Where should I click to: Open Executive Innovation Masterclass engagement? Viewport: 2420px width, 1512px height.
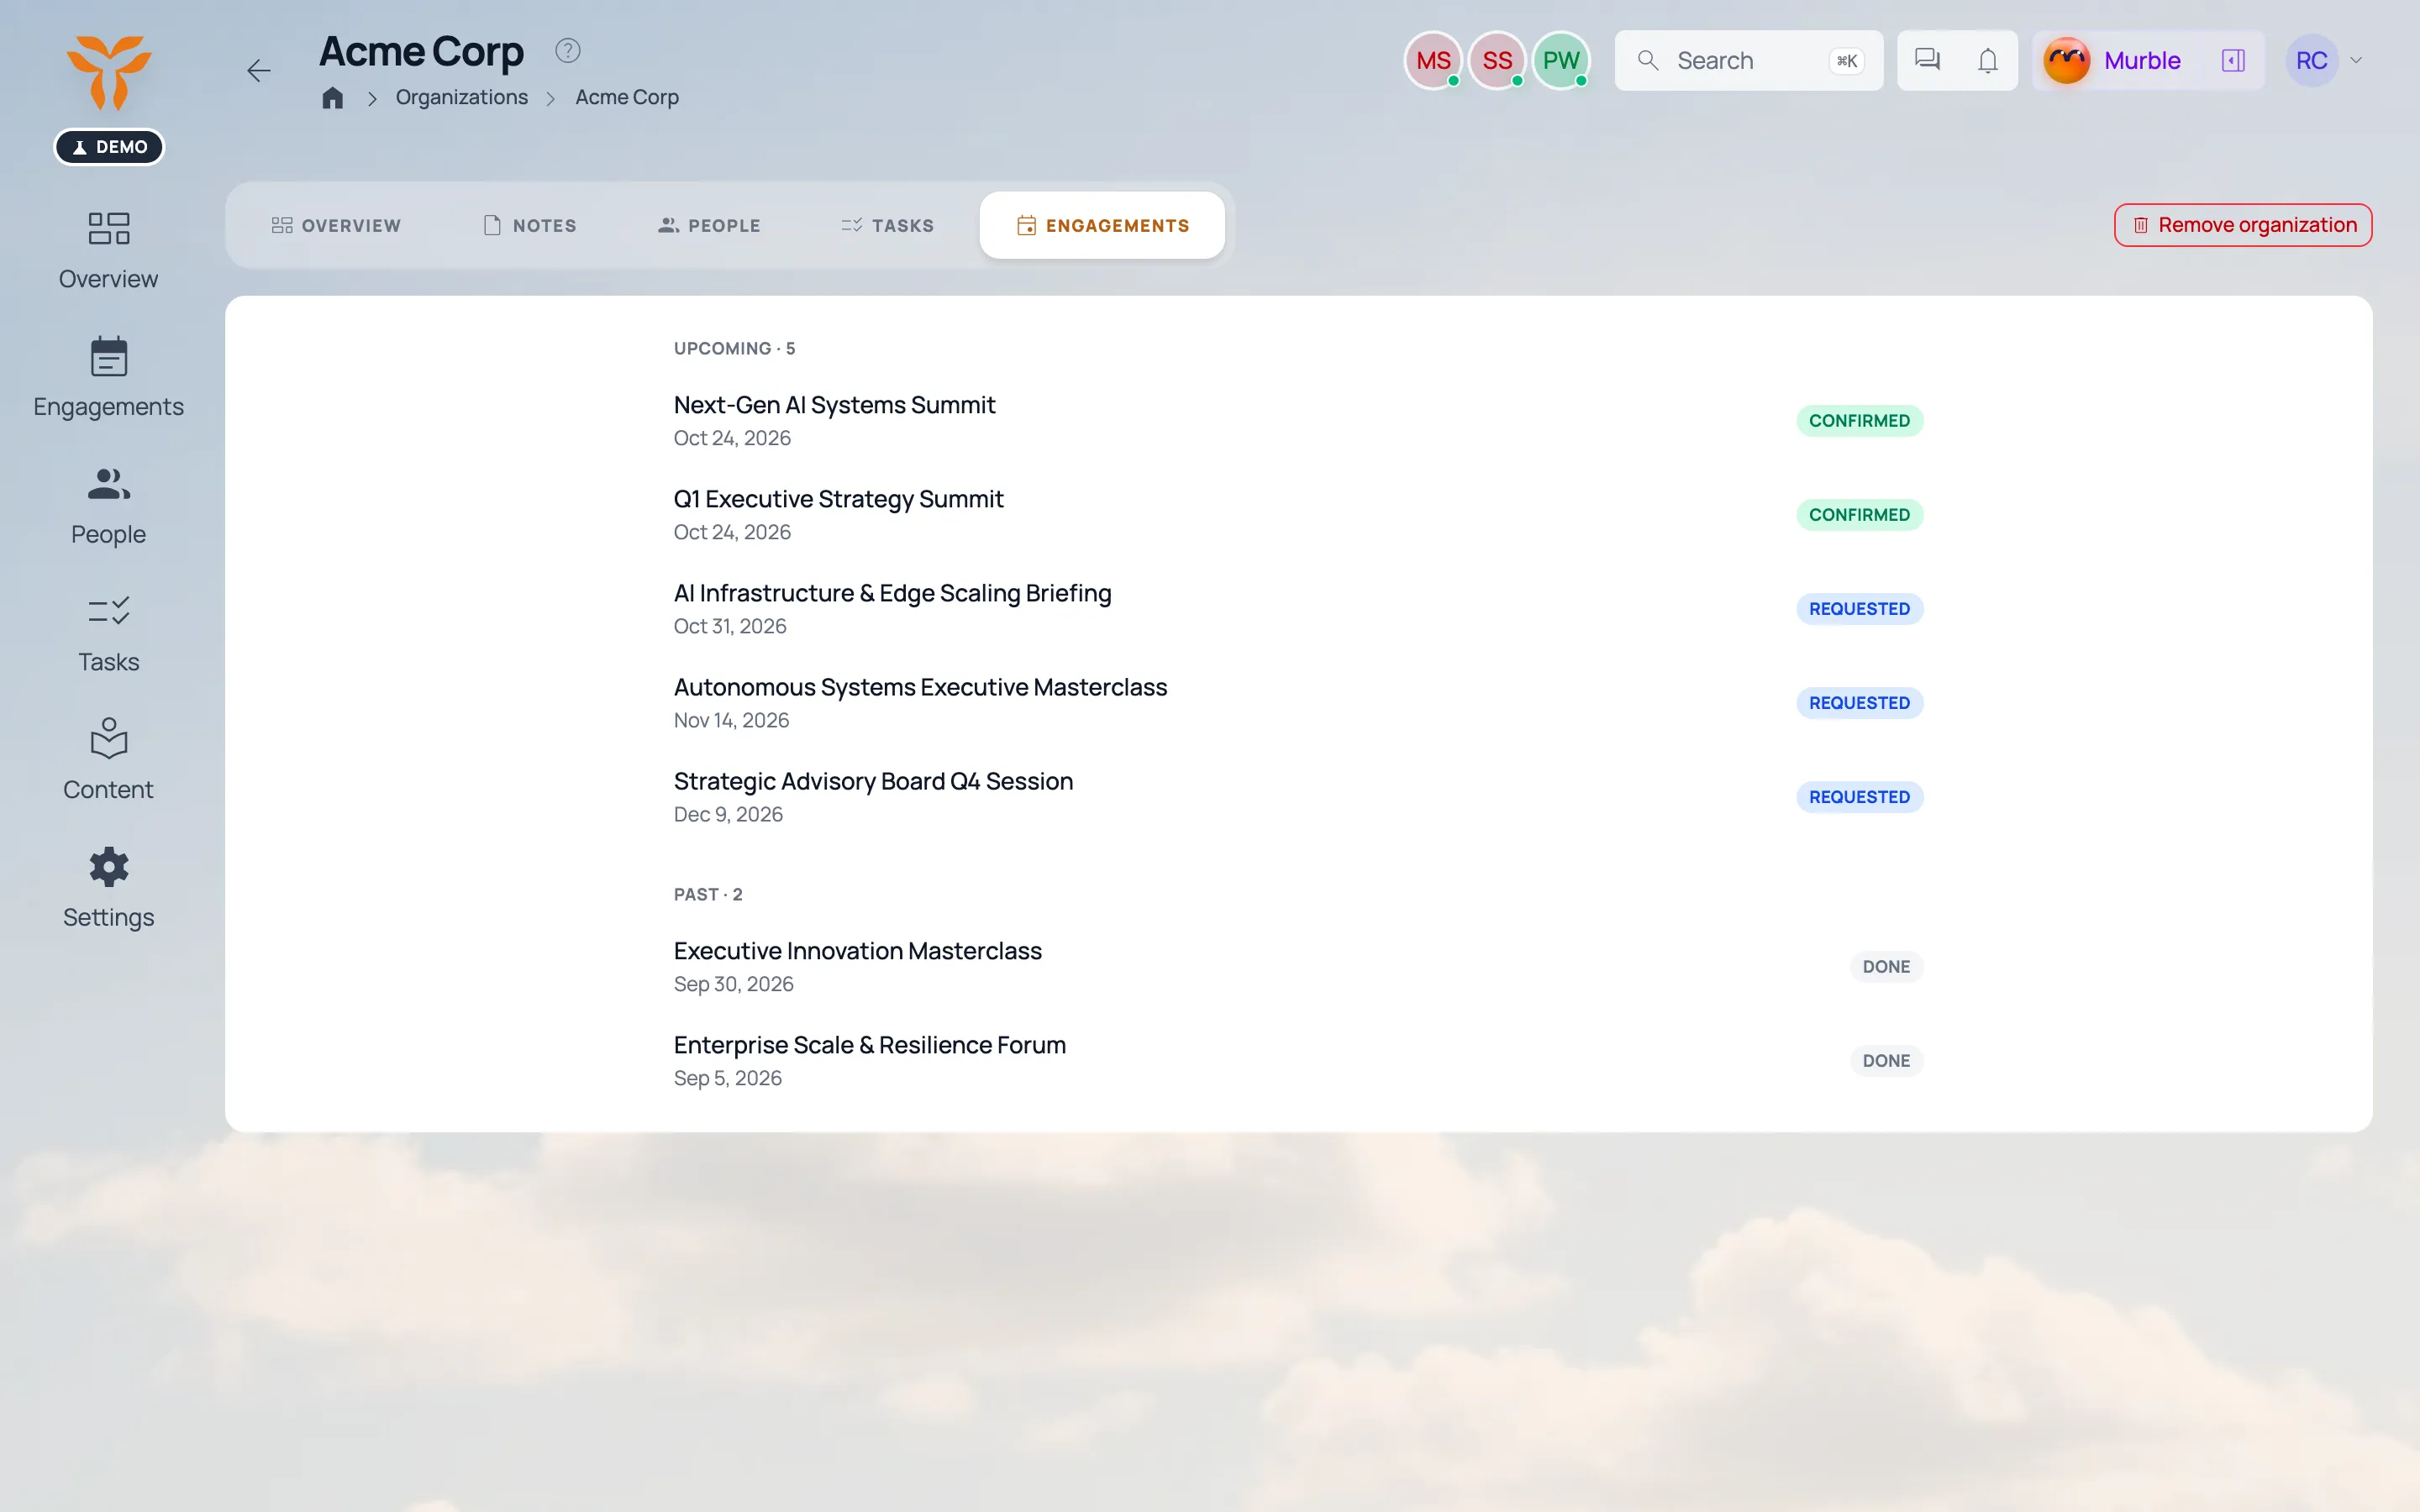pyautogui.click(x=1298, y=967)
